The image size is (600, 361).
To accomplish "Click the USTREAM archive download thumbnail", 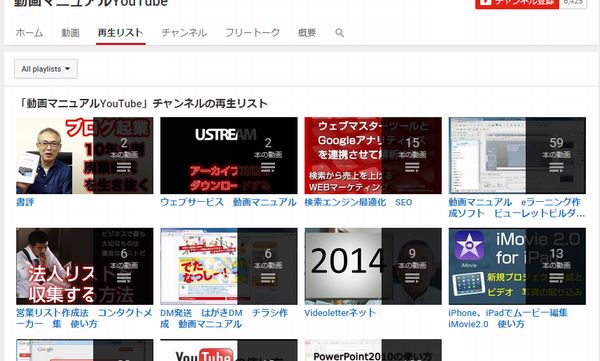I will pos(229,155).
